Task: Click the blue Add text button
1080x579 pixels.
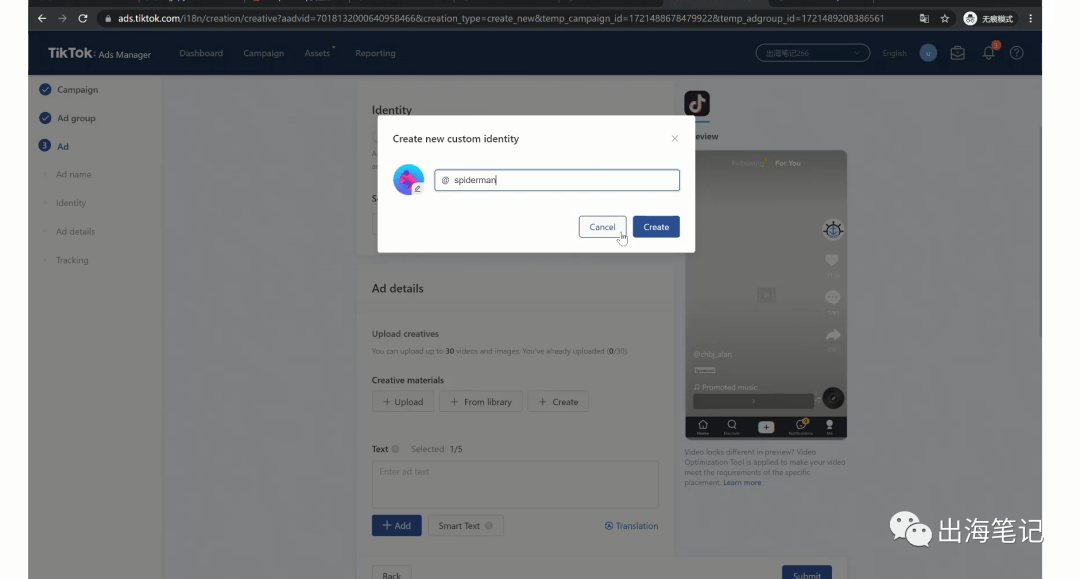Action: (x=397, y=525)
